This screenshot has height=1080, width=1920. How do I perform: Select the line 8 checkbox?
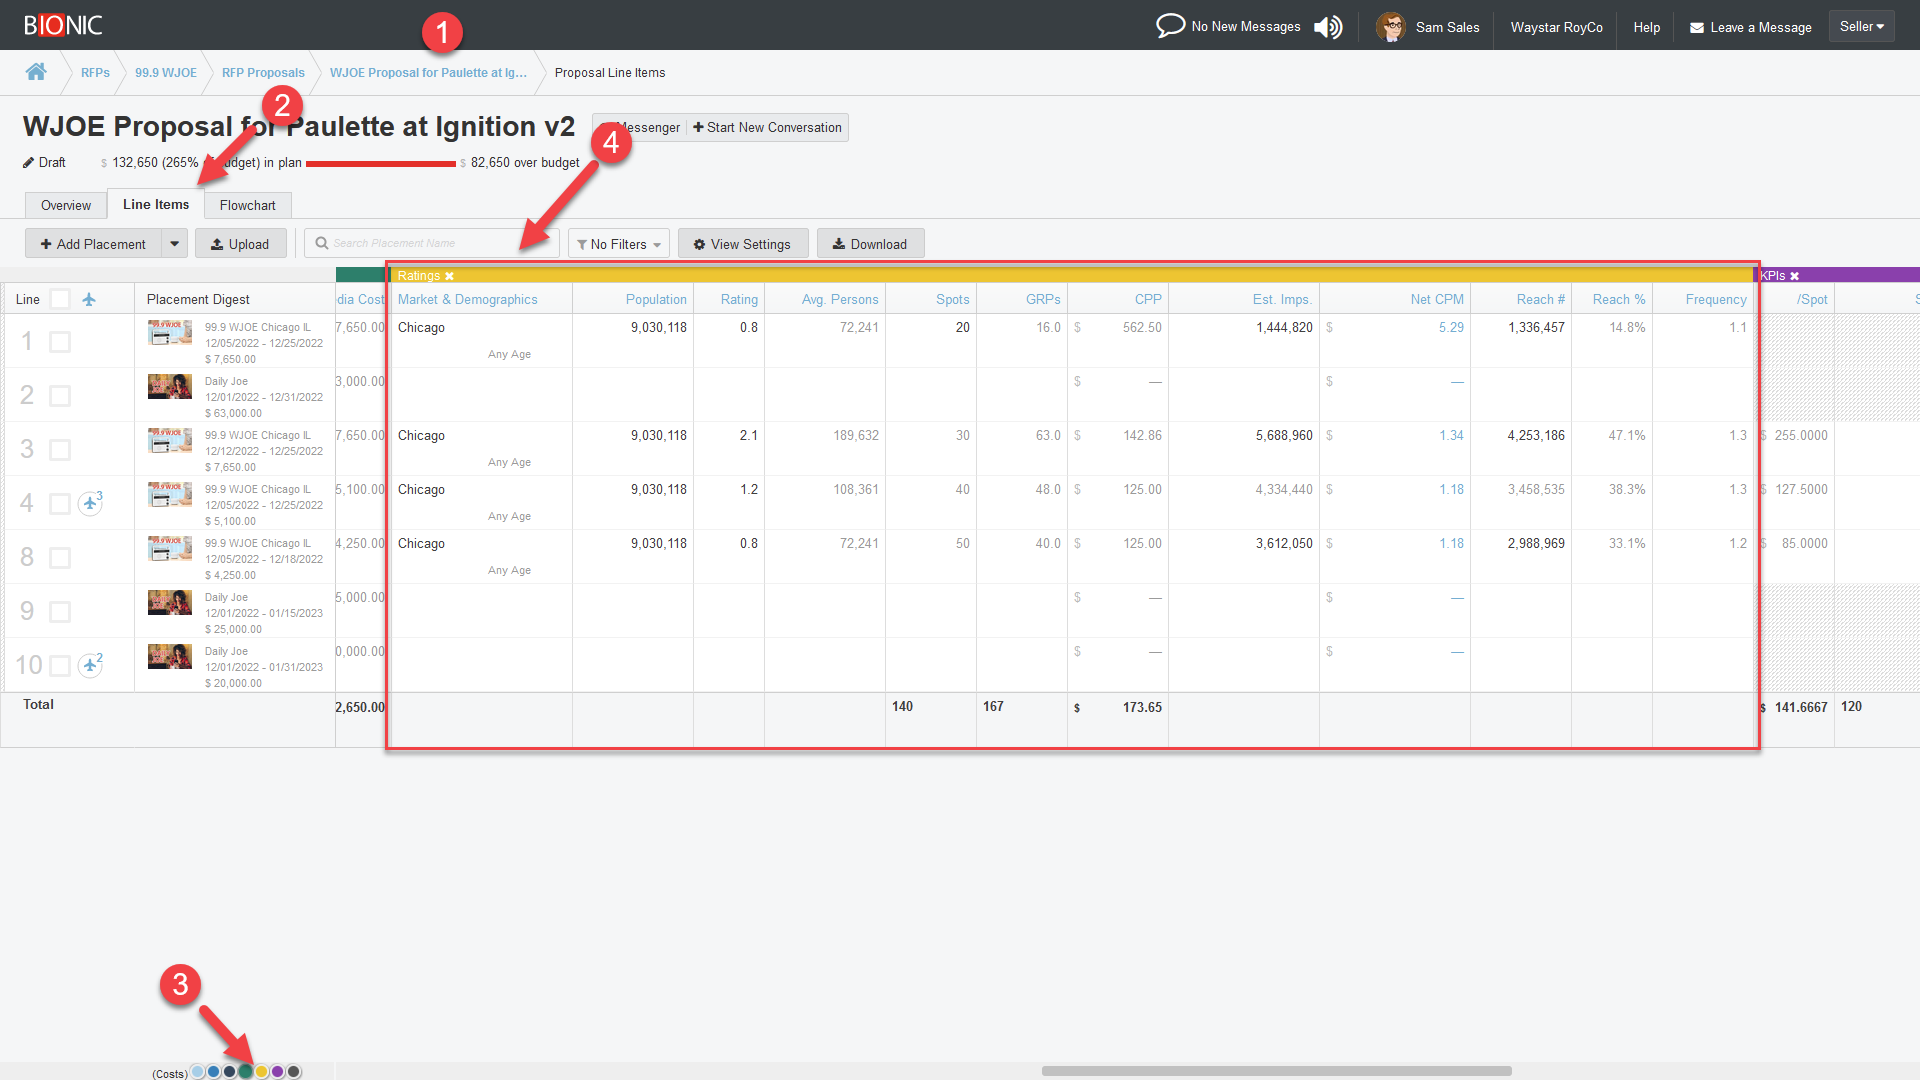click(60, 558)
